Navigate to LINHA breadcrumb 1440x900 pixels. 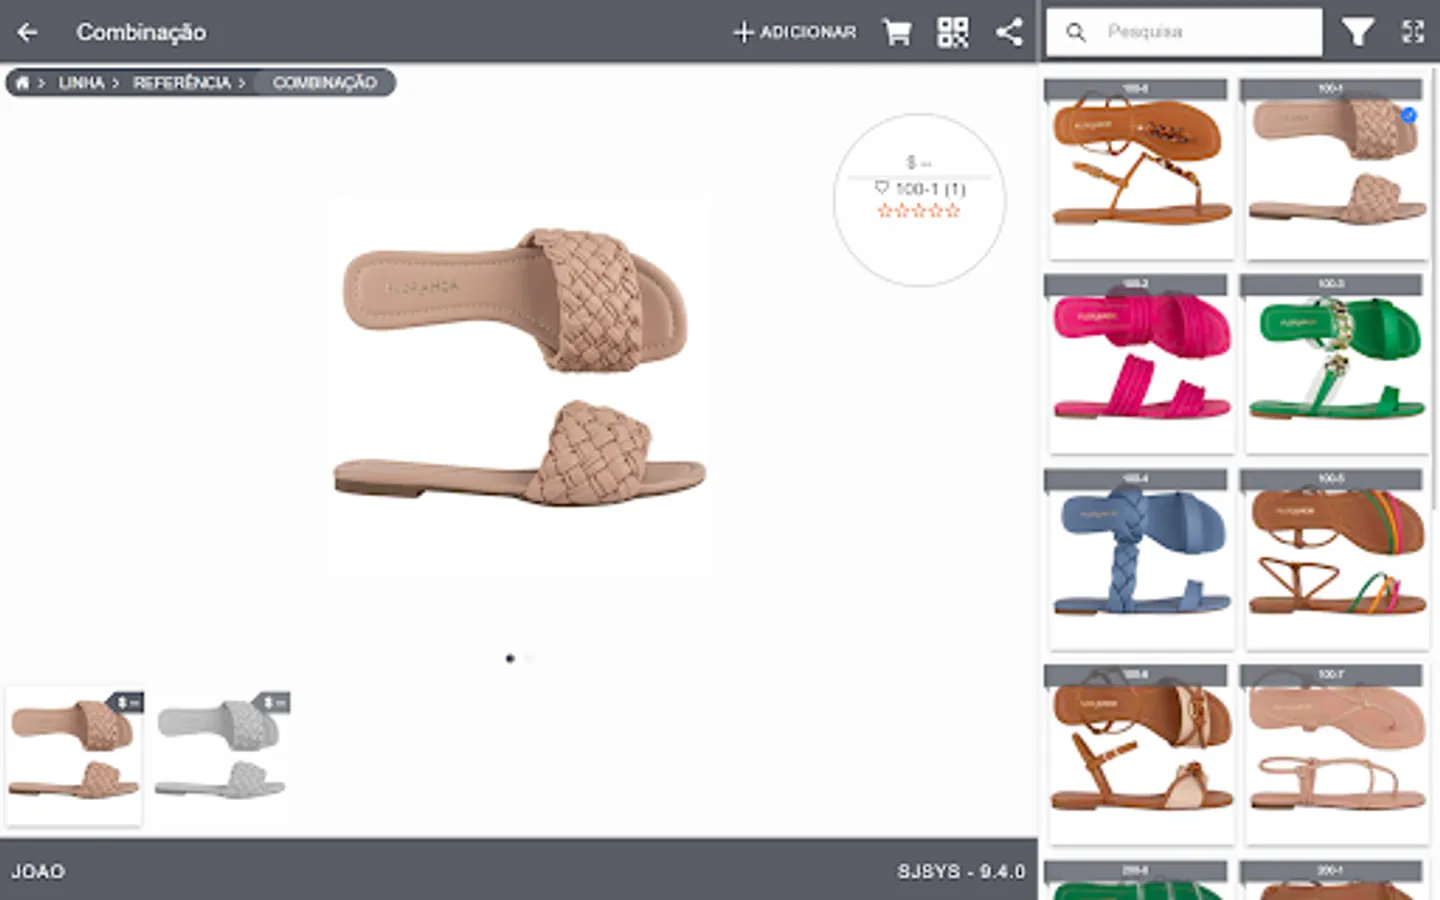coord(81,82)
